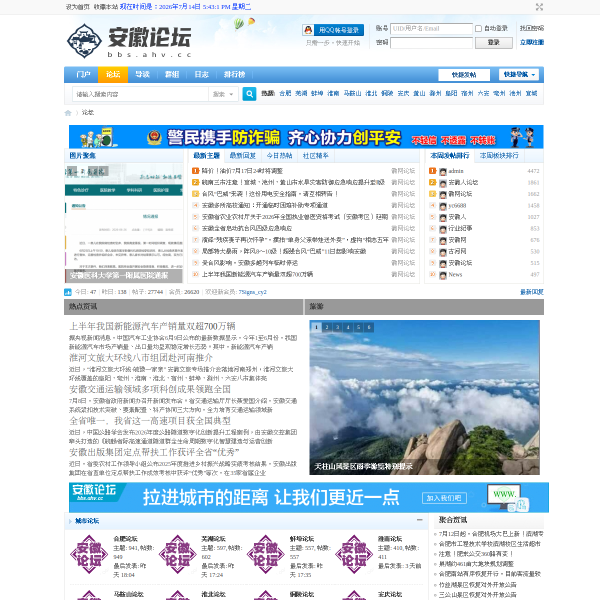The width and height of the screenshot is (600, 600).
Task: Click the Tianzhu Mountain slideshow image
Action: pyautogui.click(x=424, y=398)
